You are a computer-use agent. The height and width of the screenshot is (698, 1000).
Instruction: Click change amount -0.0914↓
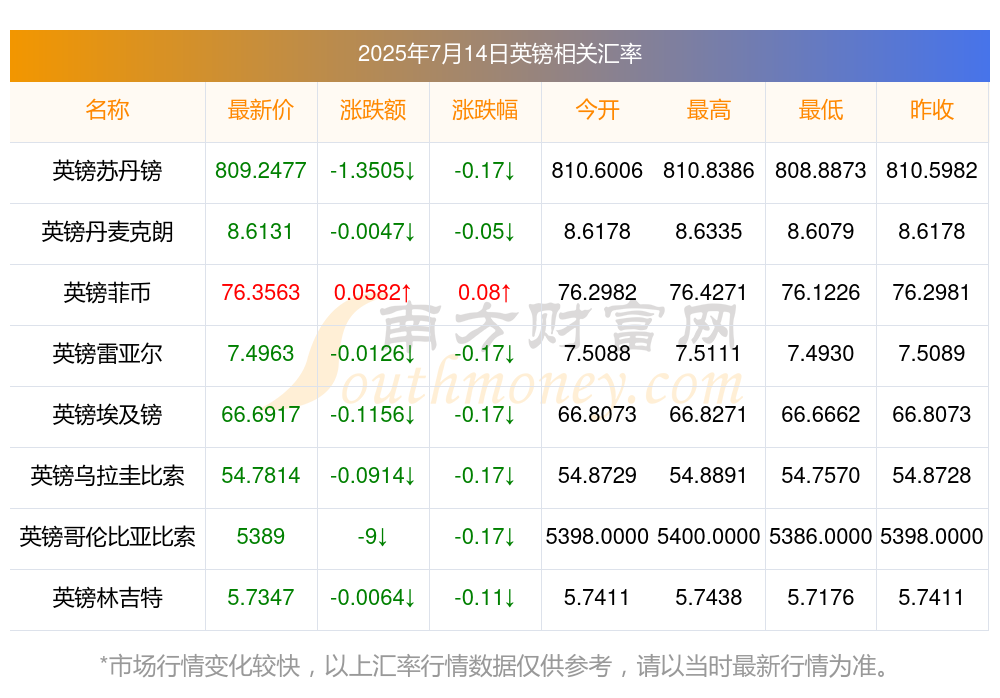tap(372, 475)
